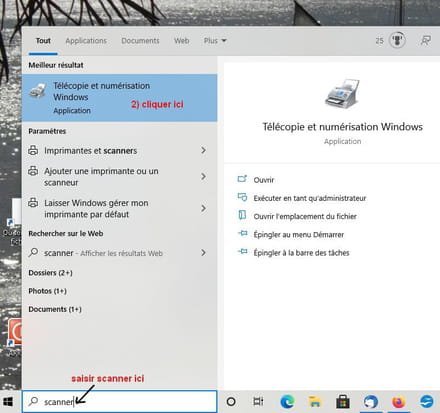Open Laisser Windows gérer mon imprimante par défaut
440x413 pixels.
tap(119, 209)
